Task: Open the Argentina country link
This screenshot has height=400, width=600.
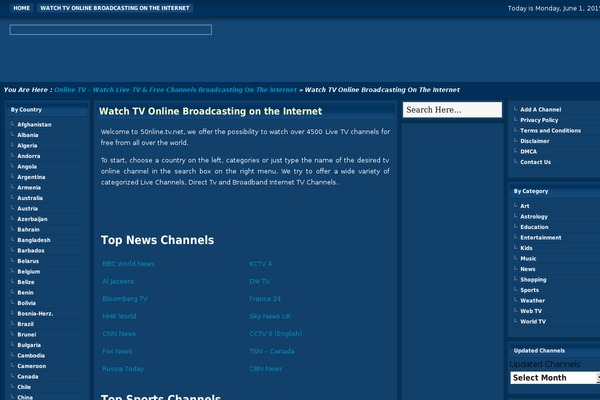Action: point(31,177)
